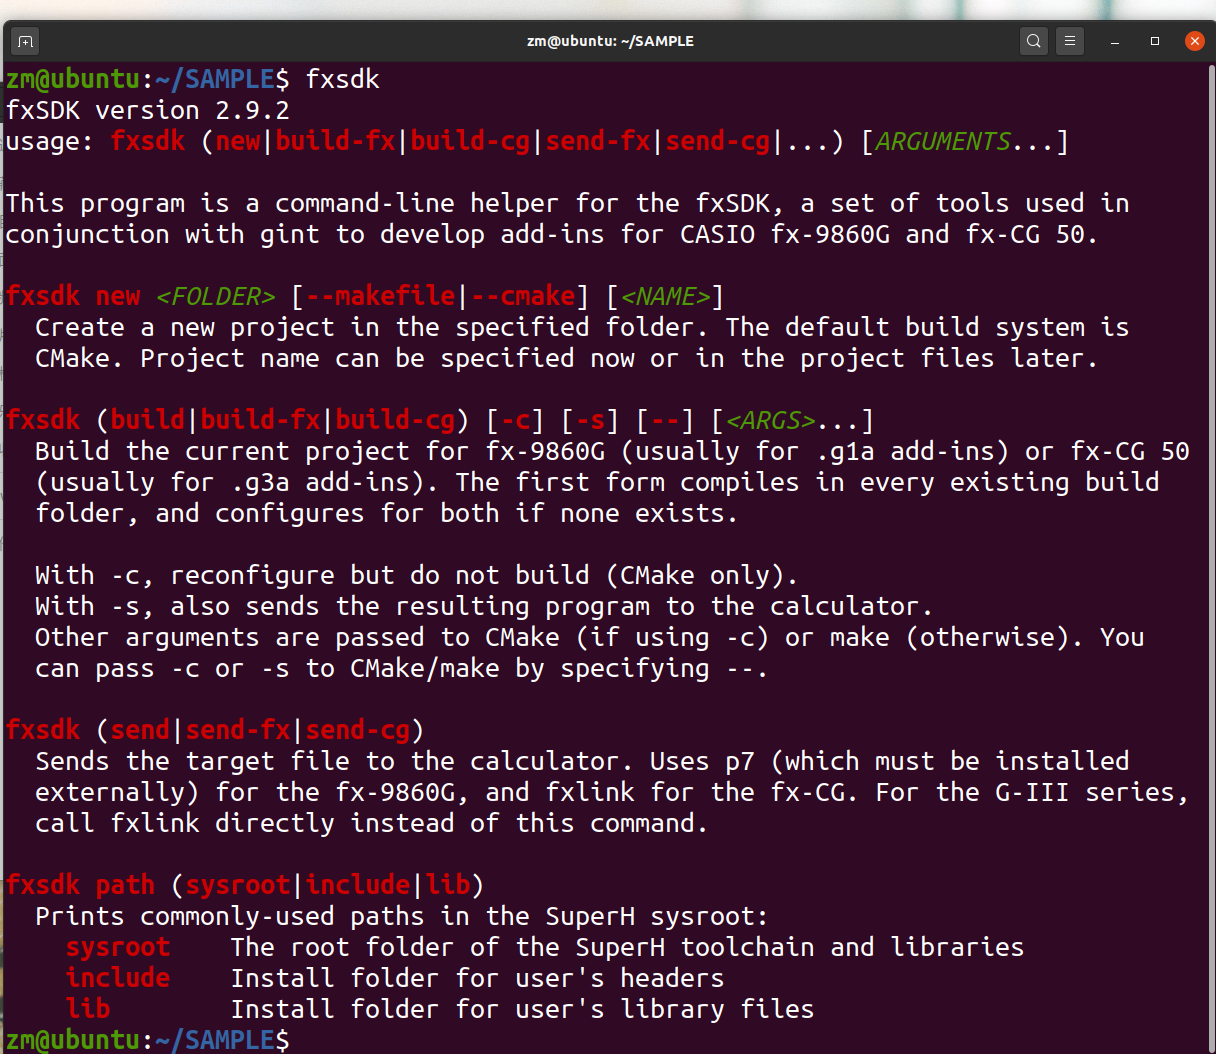Viewport: 1216px width, 1054px height.
Task: Open a new terminal tab
Action: click(x=26, y=41)
